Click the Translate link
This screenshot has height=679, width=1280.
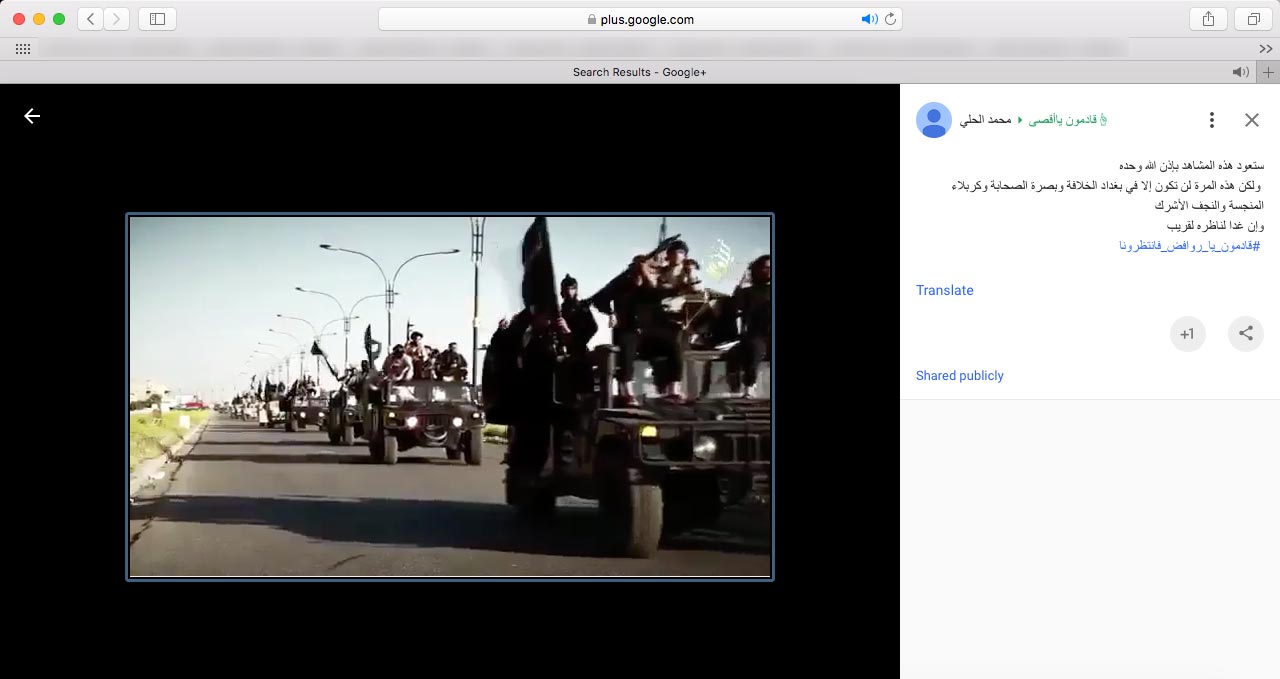point(944,290)
